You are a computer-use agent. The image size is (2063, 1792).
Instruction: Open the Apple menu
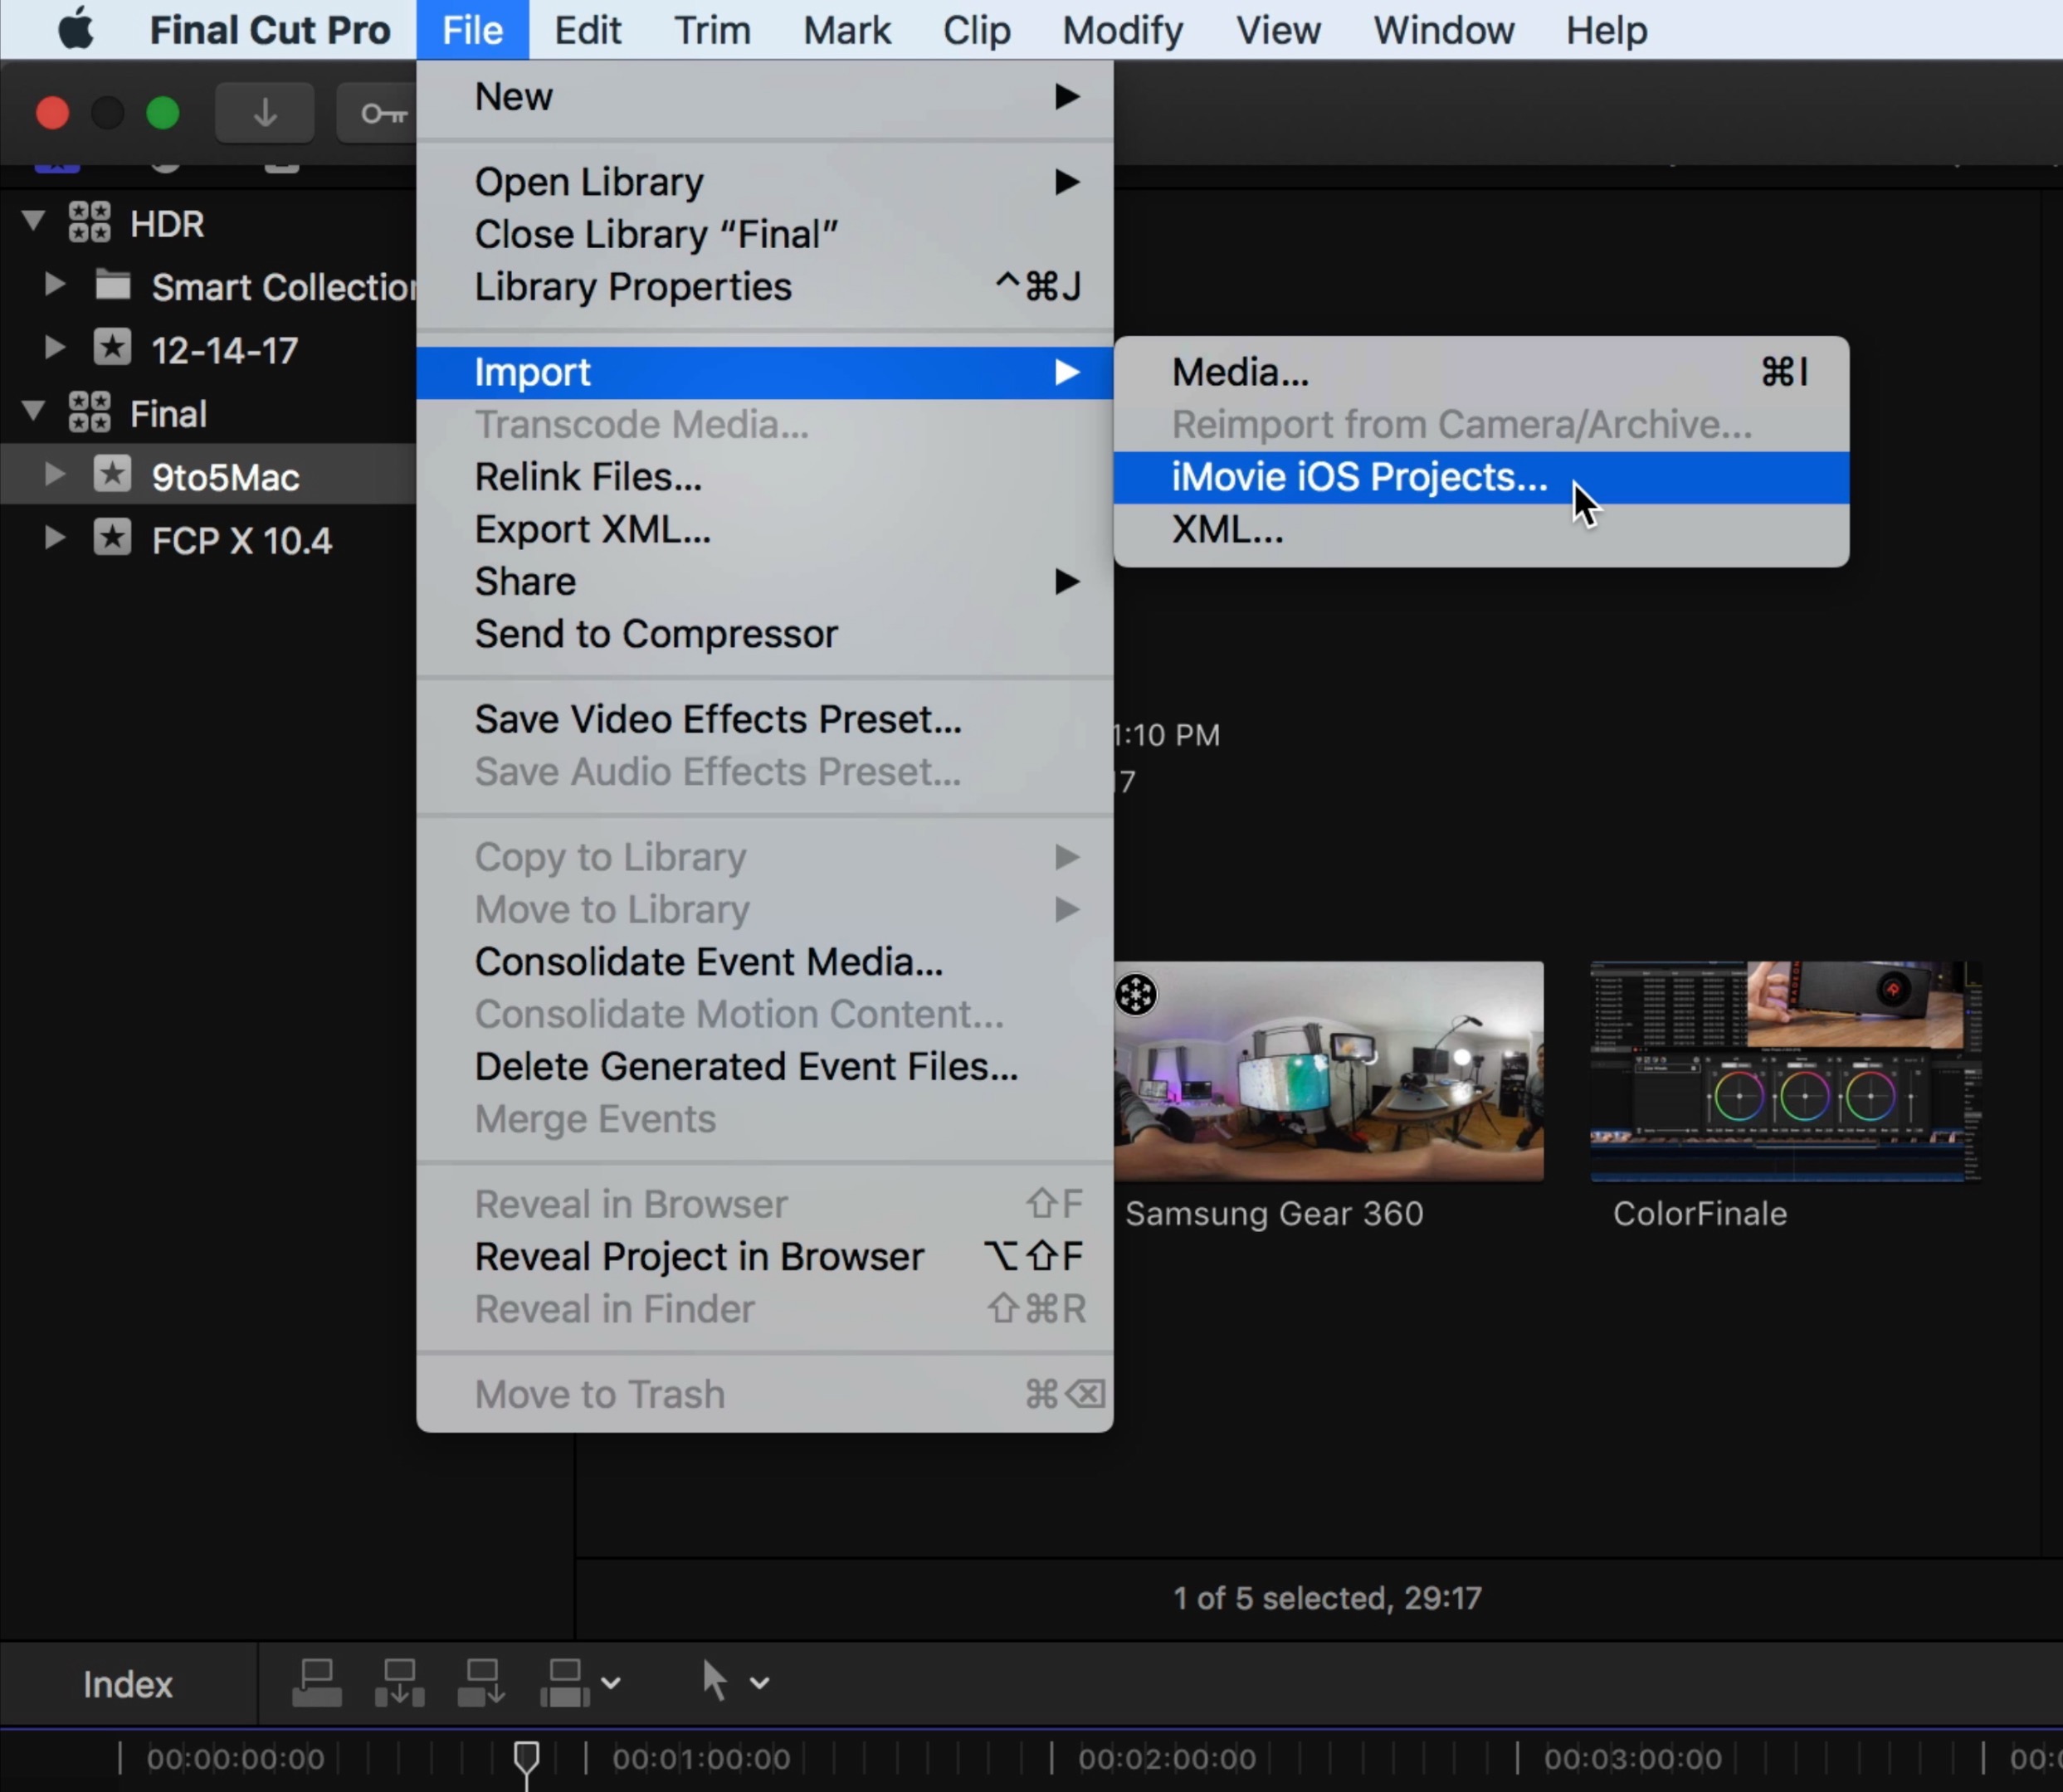[x=75, y=30]
